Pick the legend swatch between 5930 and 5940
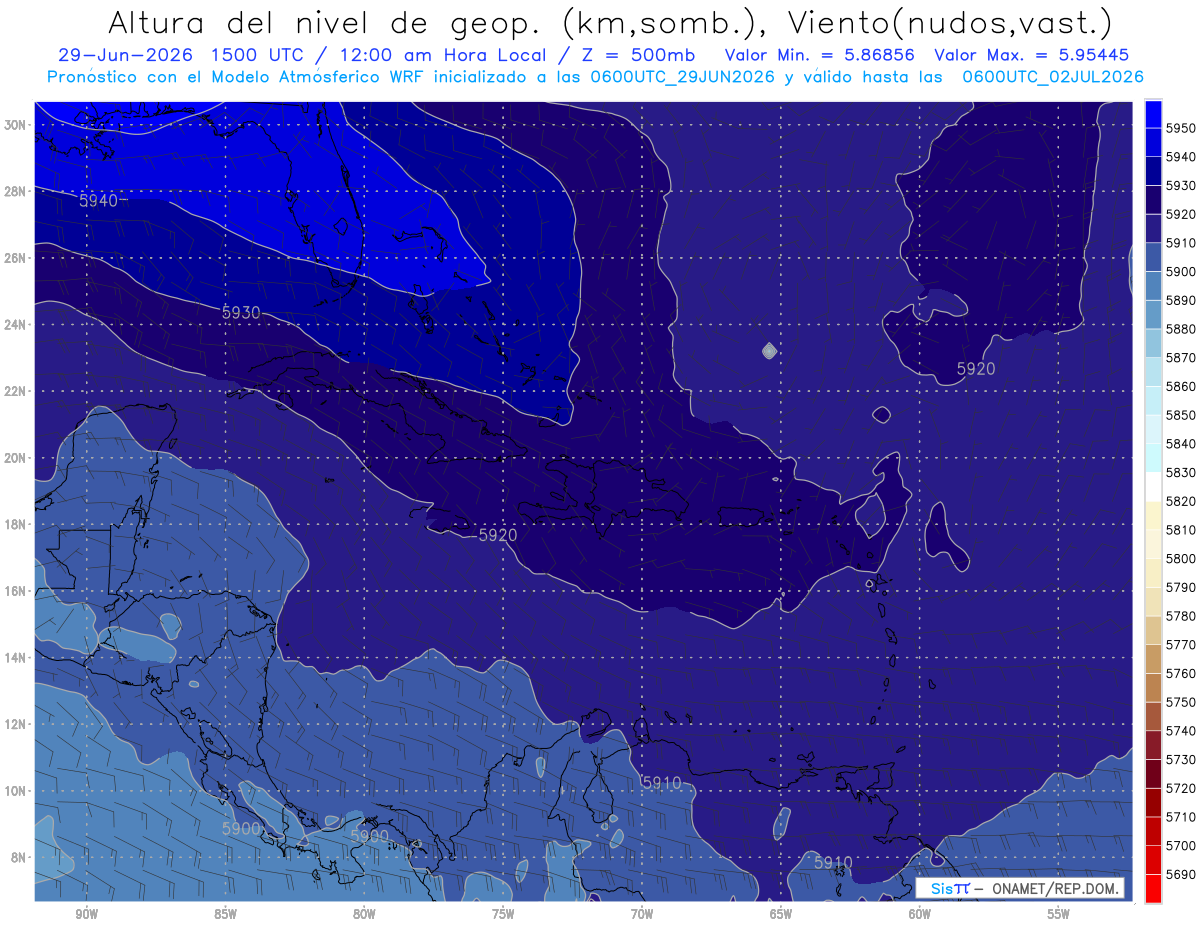The width and height of the screenshot is (1200, 927). pos(1153,170)
